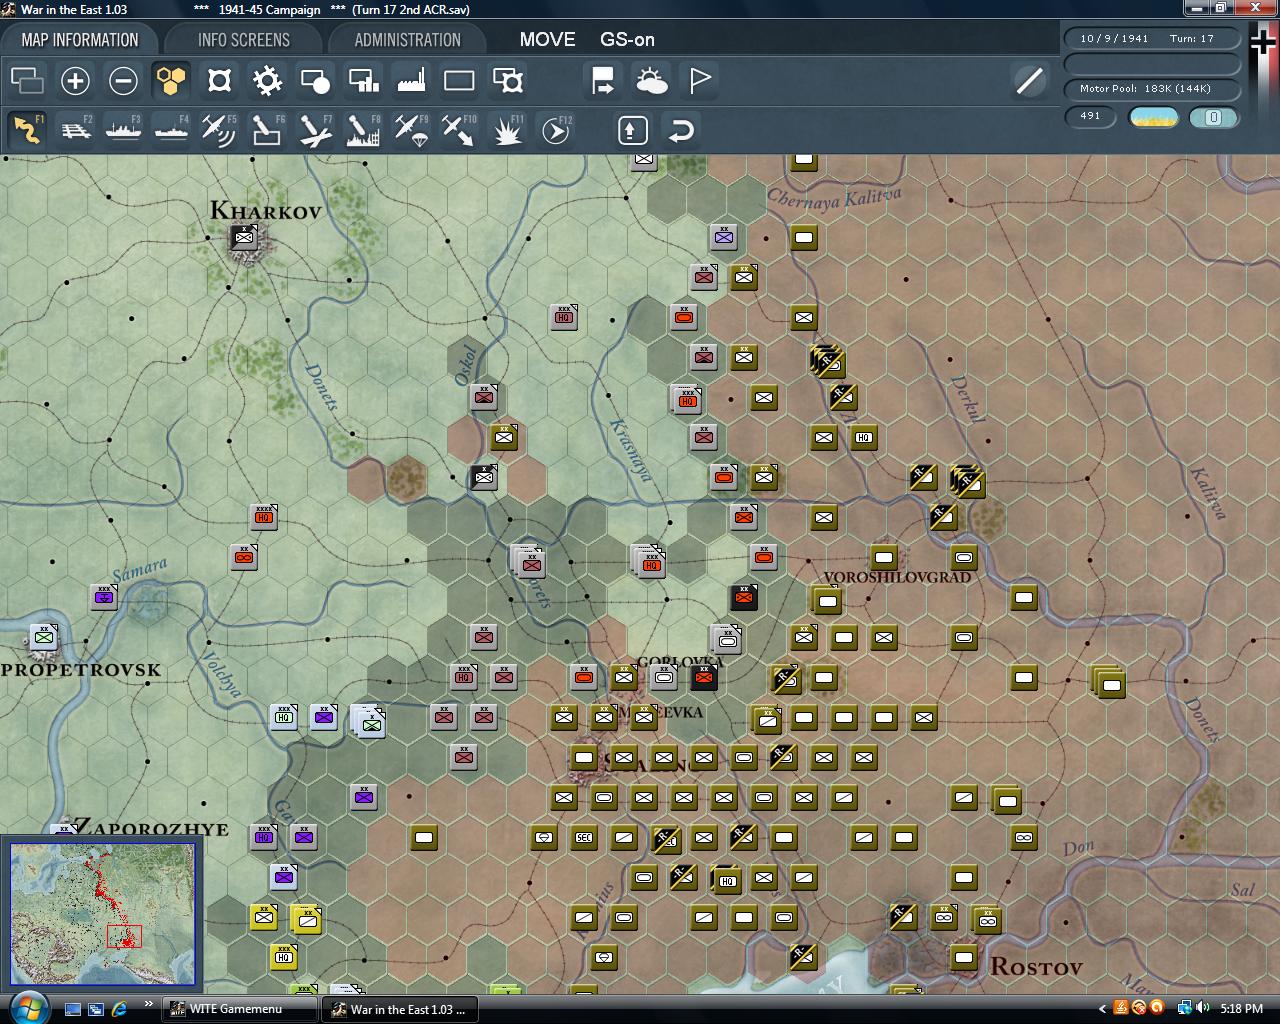Viewport: 1280px width, 1024px height.
Task: Choose the F9 air transport parachute icon
Action: (x=411, y=130)
